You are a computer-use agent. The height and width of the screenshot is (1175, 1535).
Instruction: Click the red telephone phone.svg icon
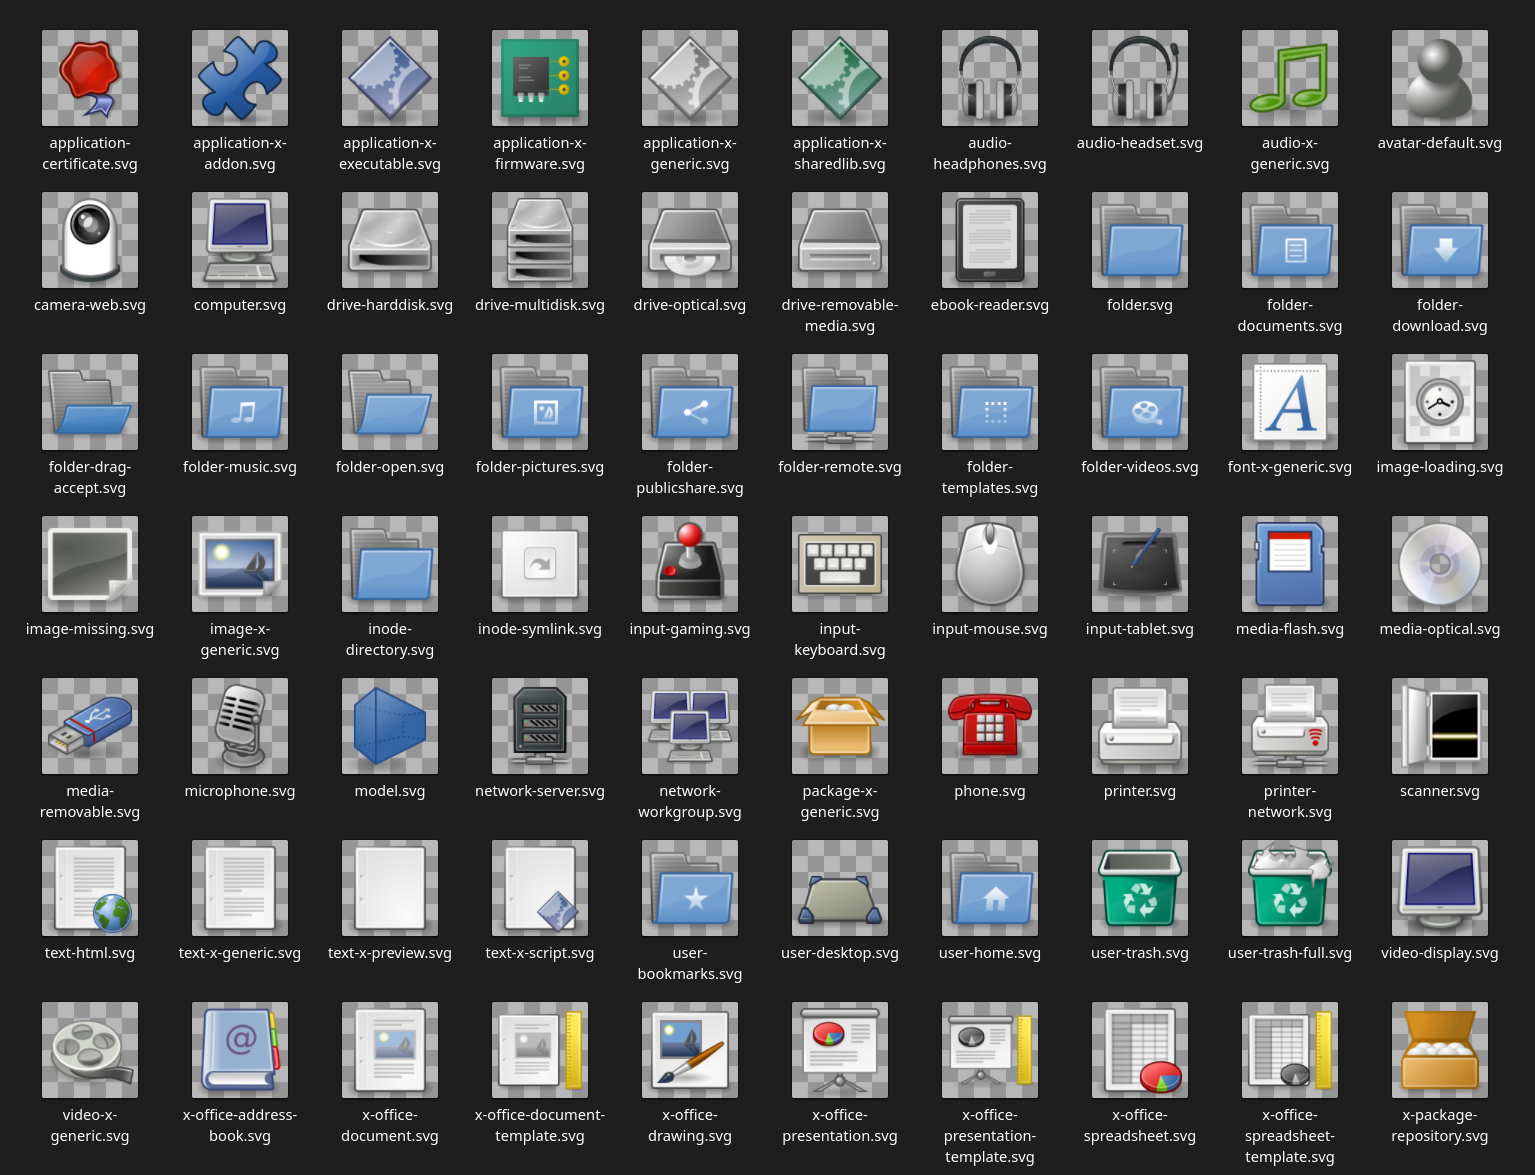pos(990,726)
